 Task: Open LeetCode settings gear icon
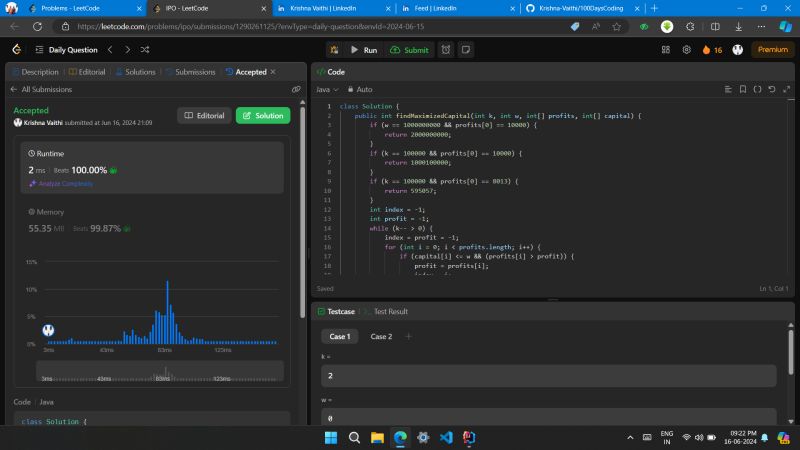[x=686, y=49]
